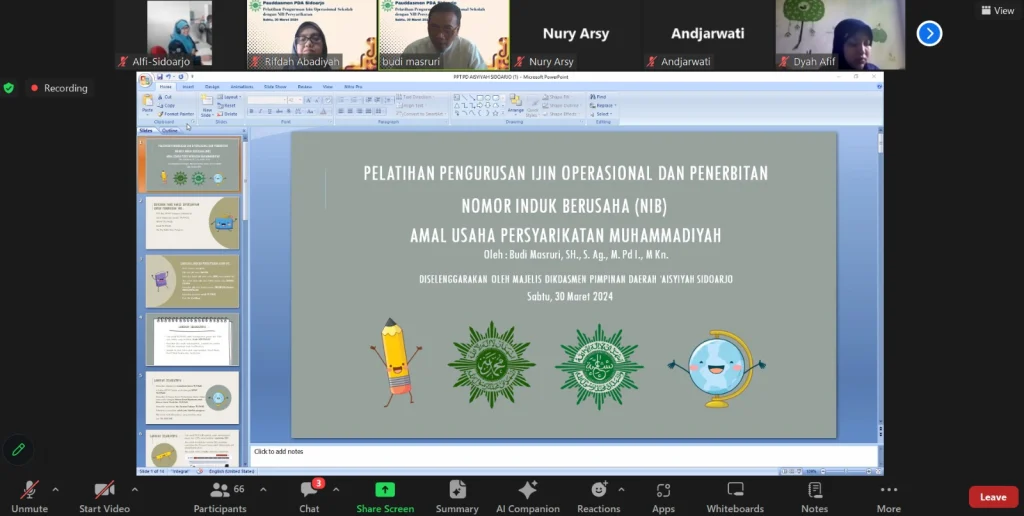Open the More options menu
The image size is (1024, 516).
pos(888,498)
